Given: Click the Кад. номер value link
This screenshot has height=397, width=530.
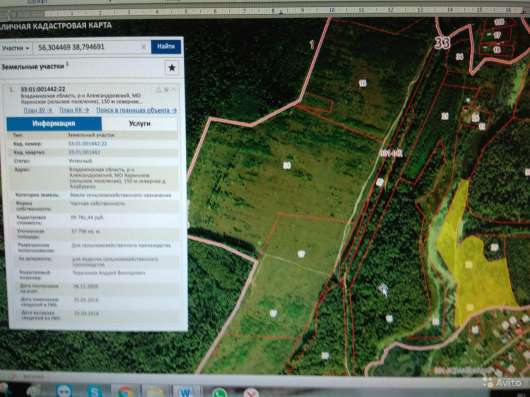Looking at the screenshot, I should point(88,144).
